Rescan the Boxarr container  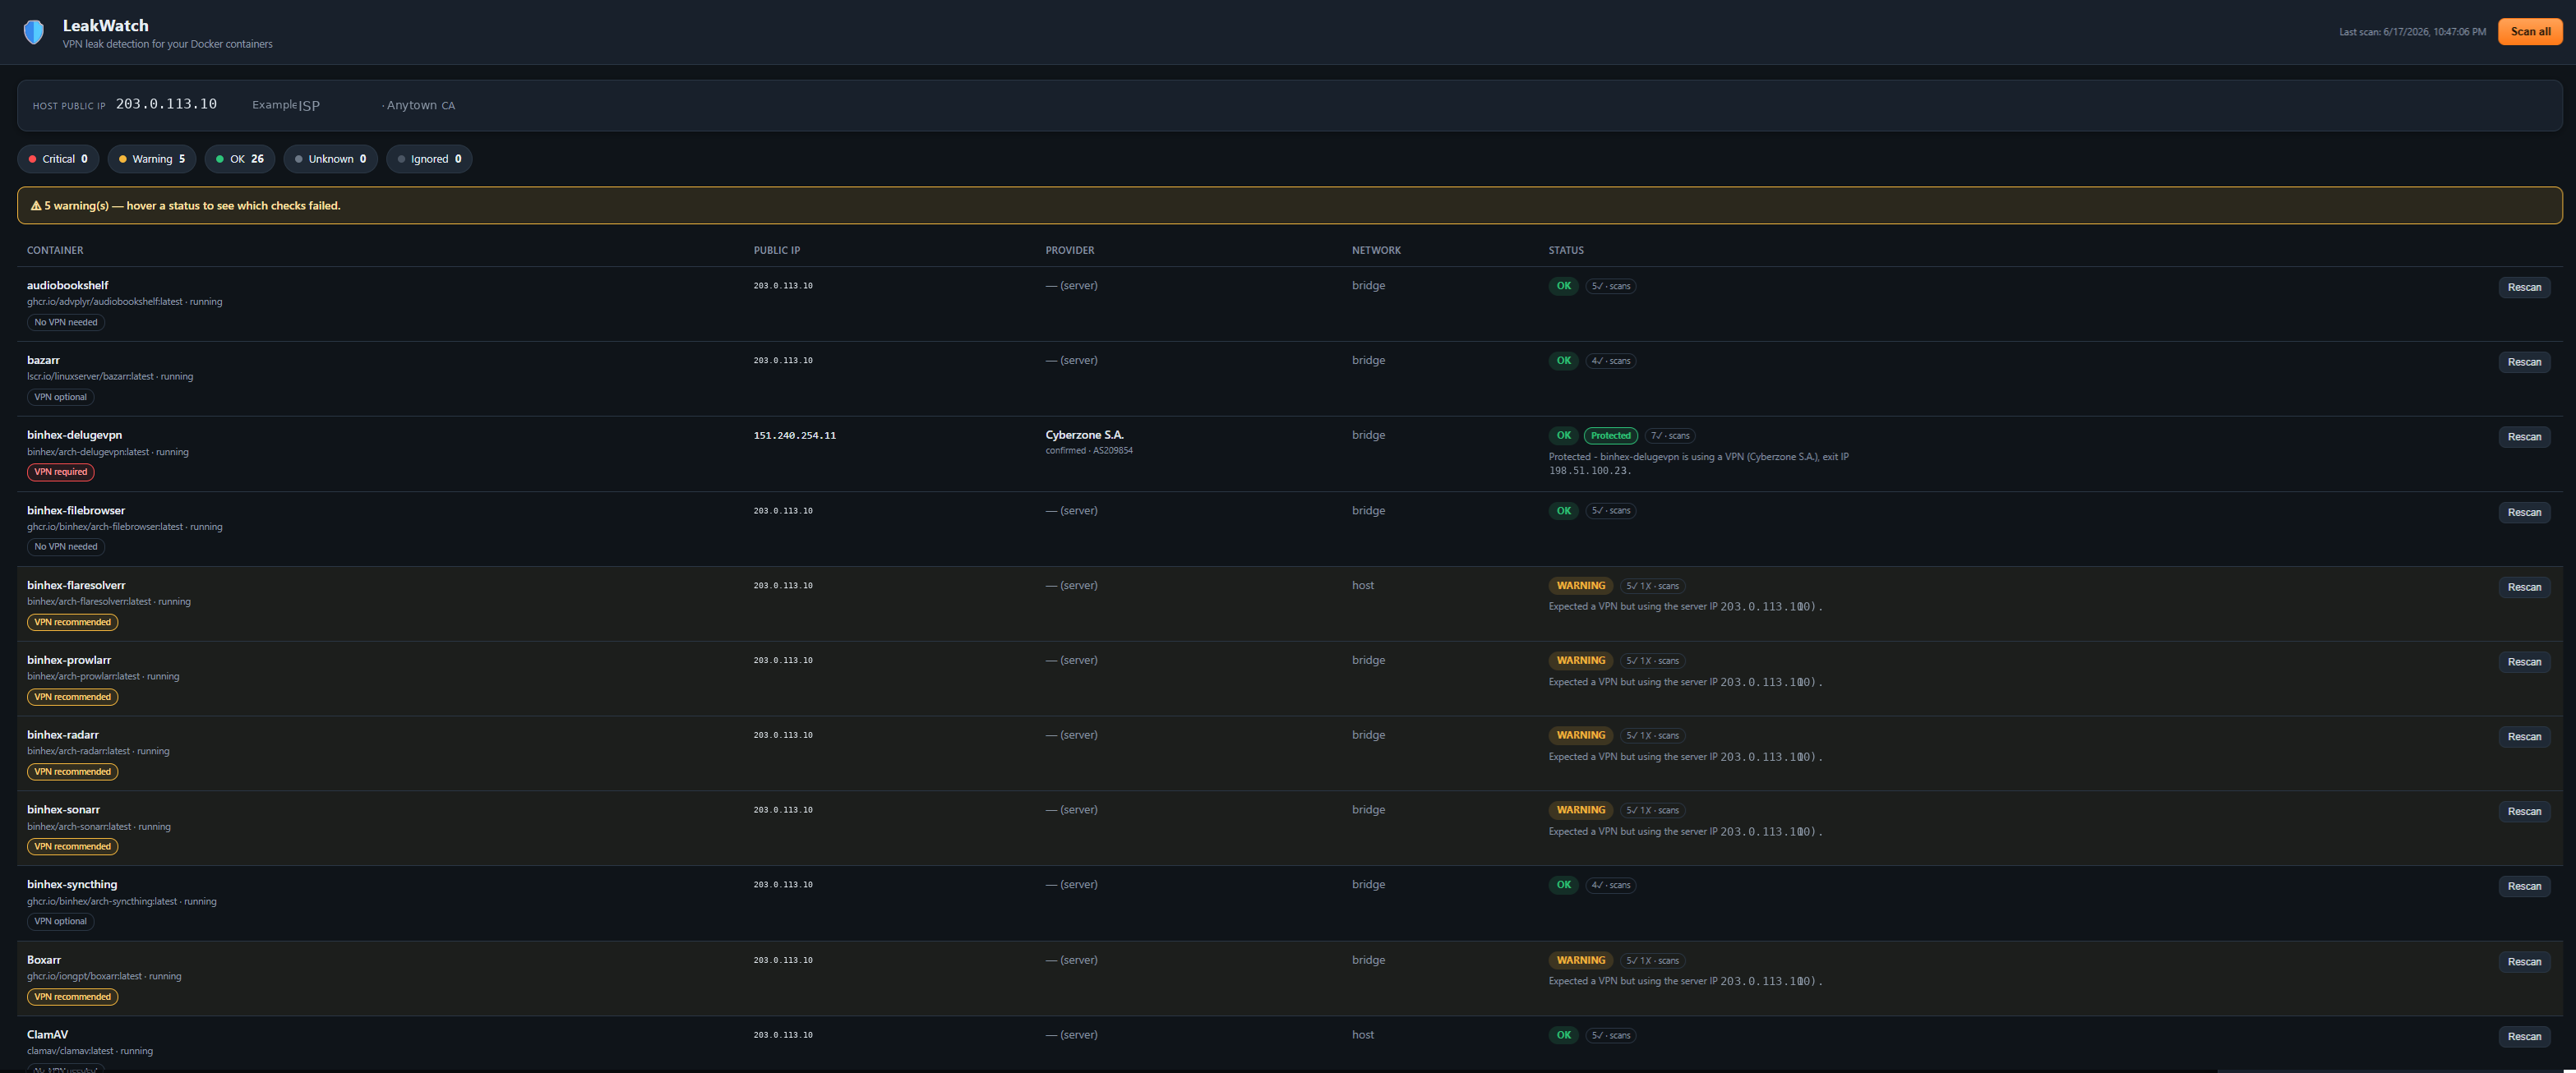click(x=2524, y=962)
